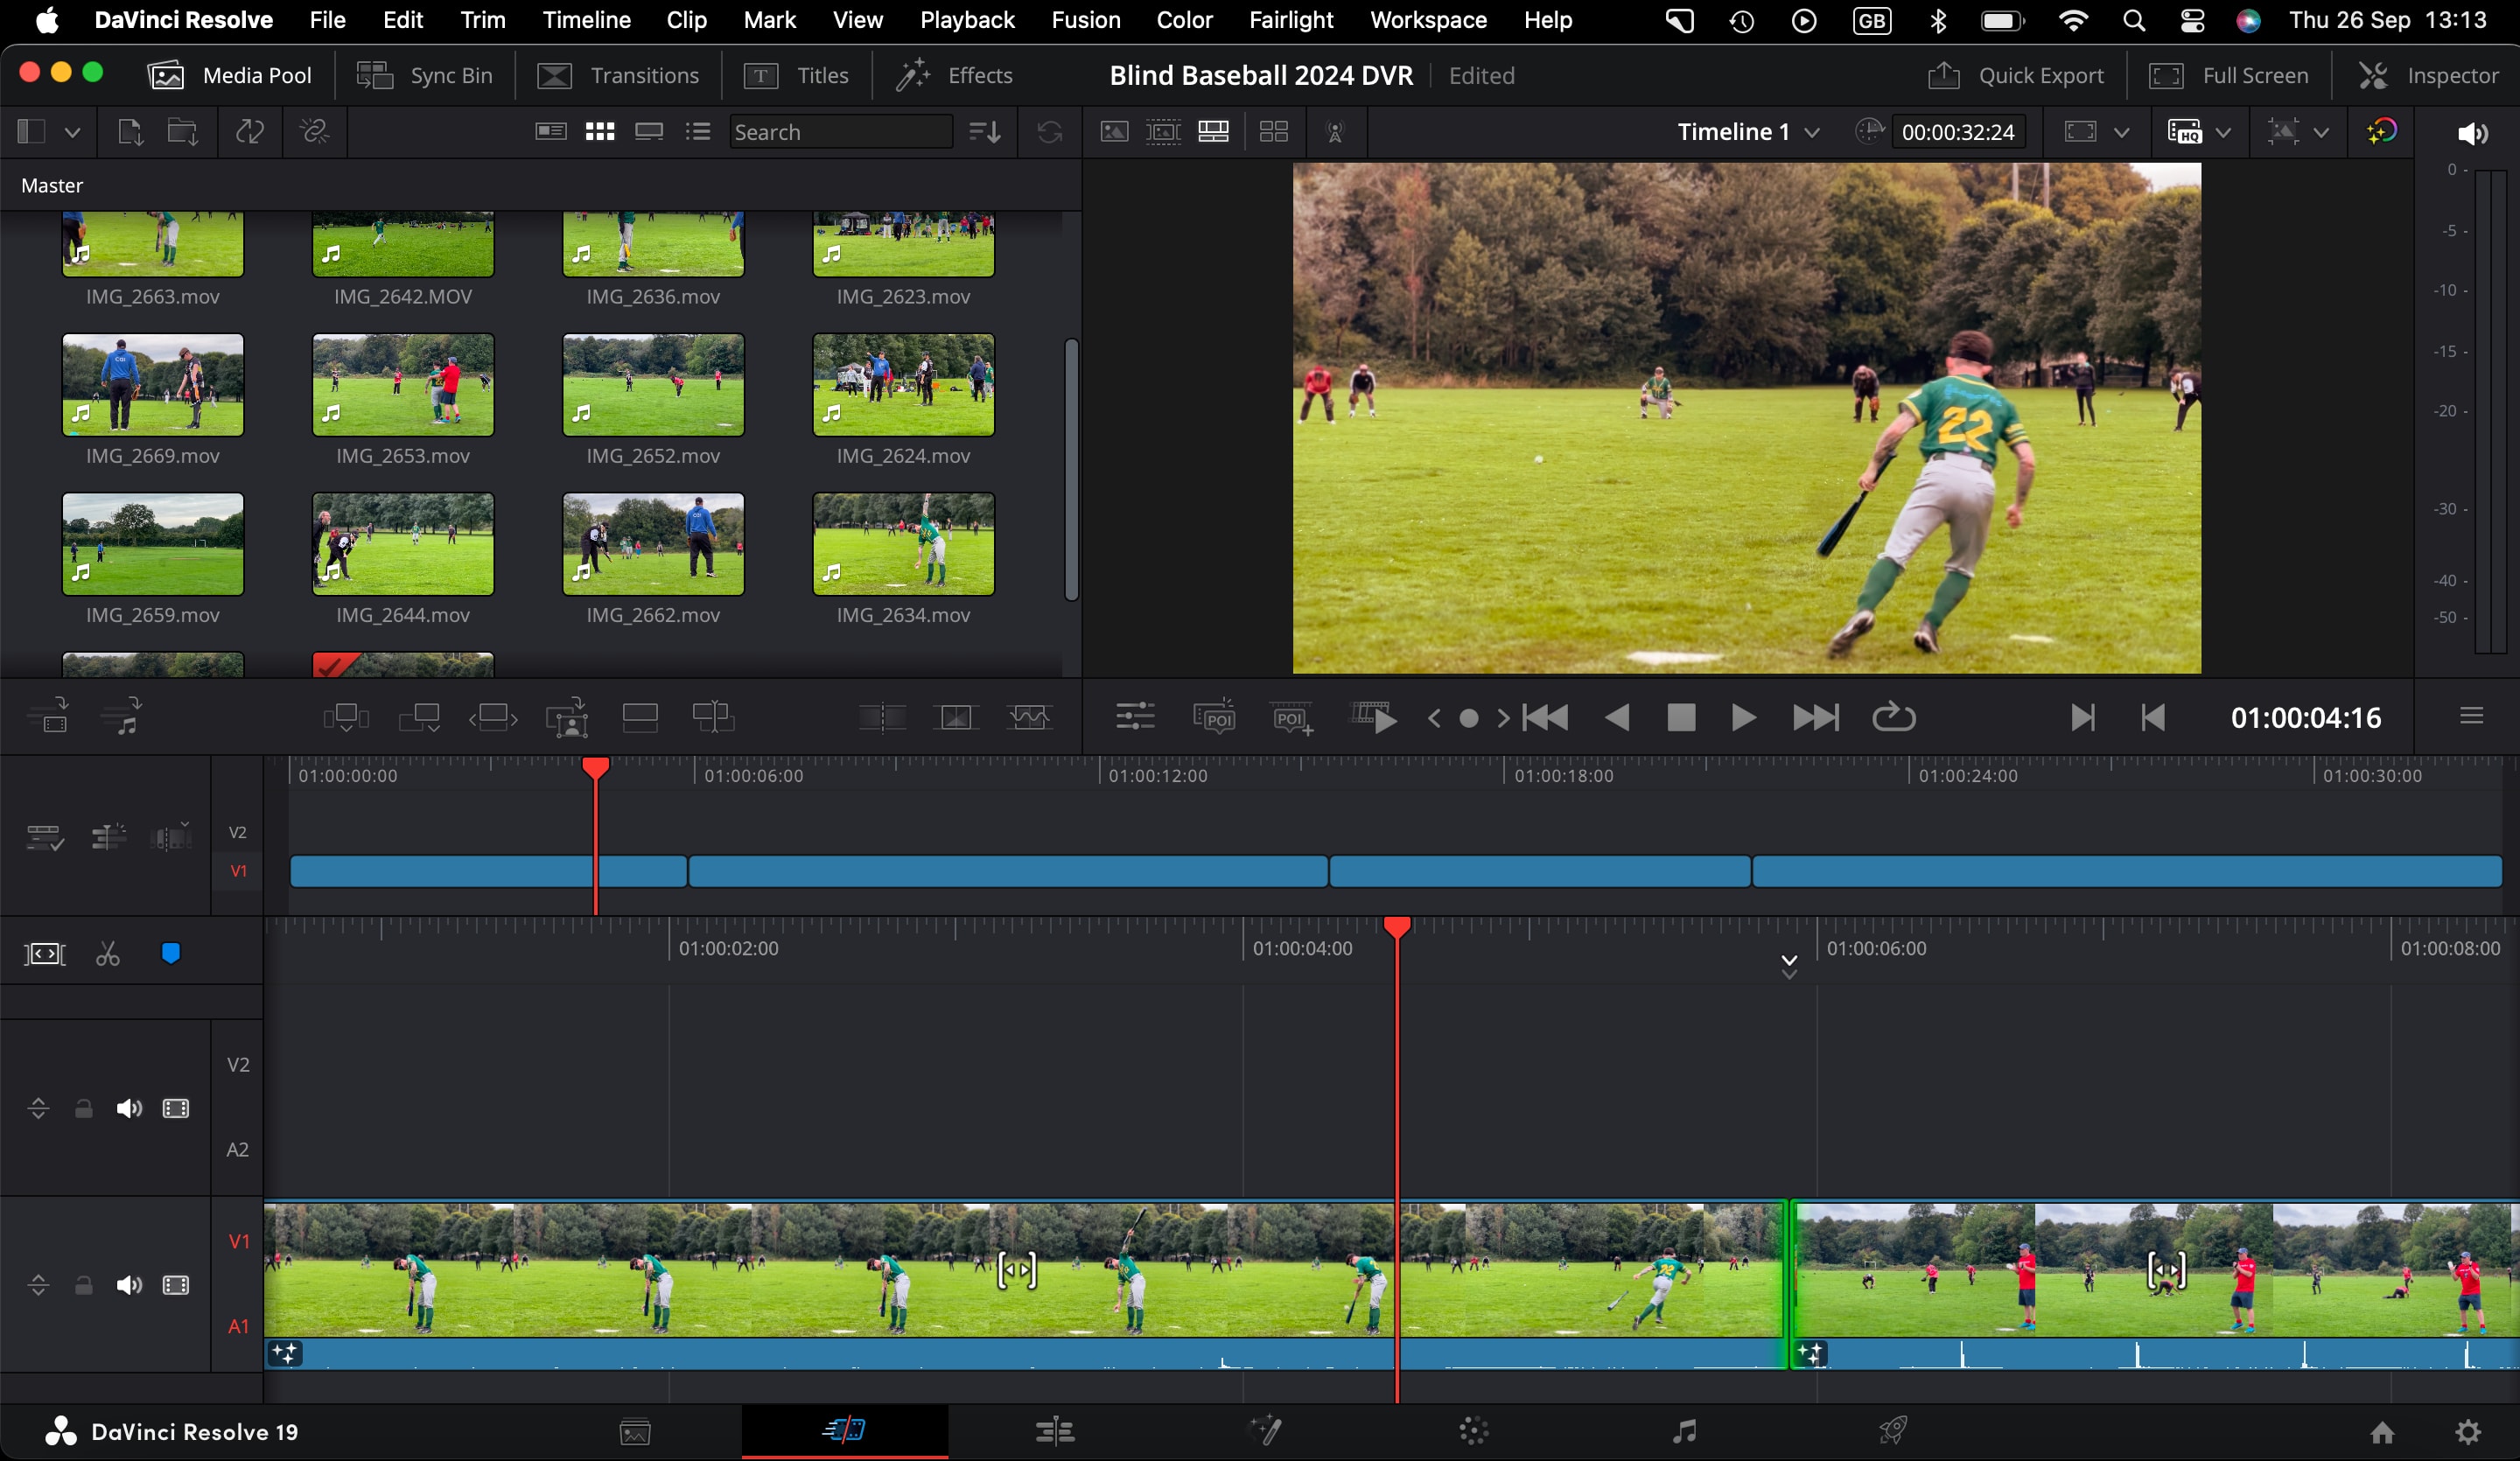
Task: Mute the V1 A1 track audio
Action: 129,1285
